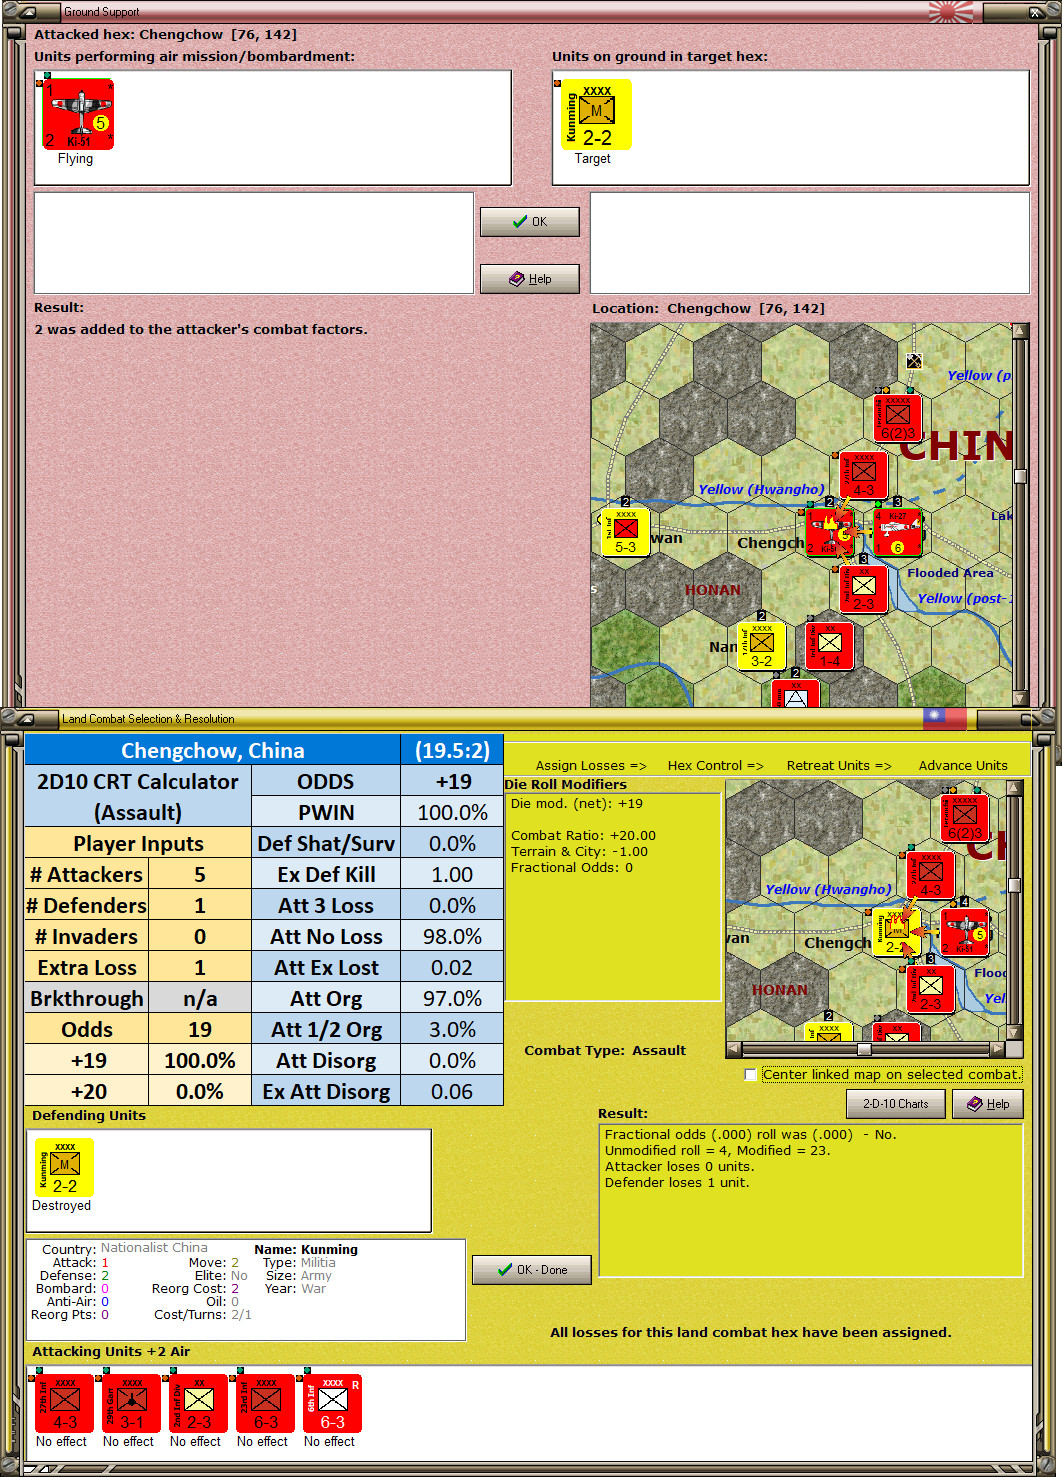Click Att Org 97.0% cell
Image resolution: width=1062 pixels, height=1477 pixels.
point(452,999)
